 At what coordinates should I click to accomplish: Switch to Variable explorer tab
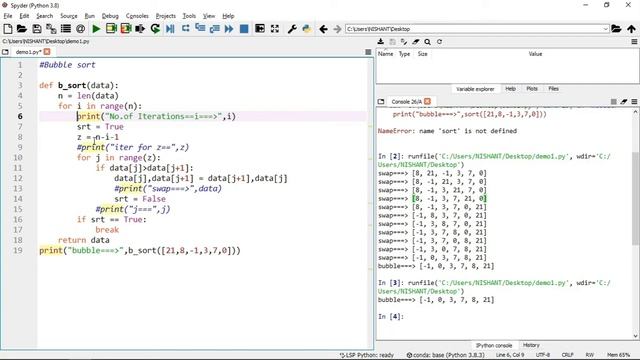click(475, 89)
